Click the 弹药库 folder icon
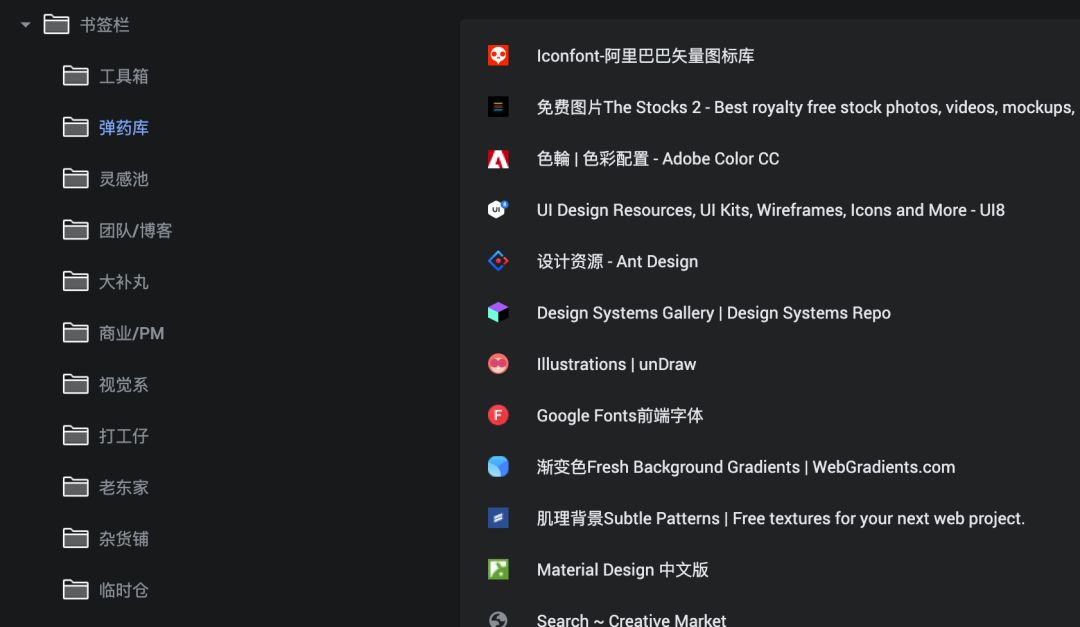The width and height of the screenshot is (1080, 627). [x=76, y=127]
